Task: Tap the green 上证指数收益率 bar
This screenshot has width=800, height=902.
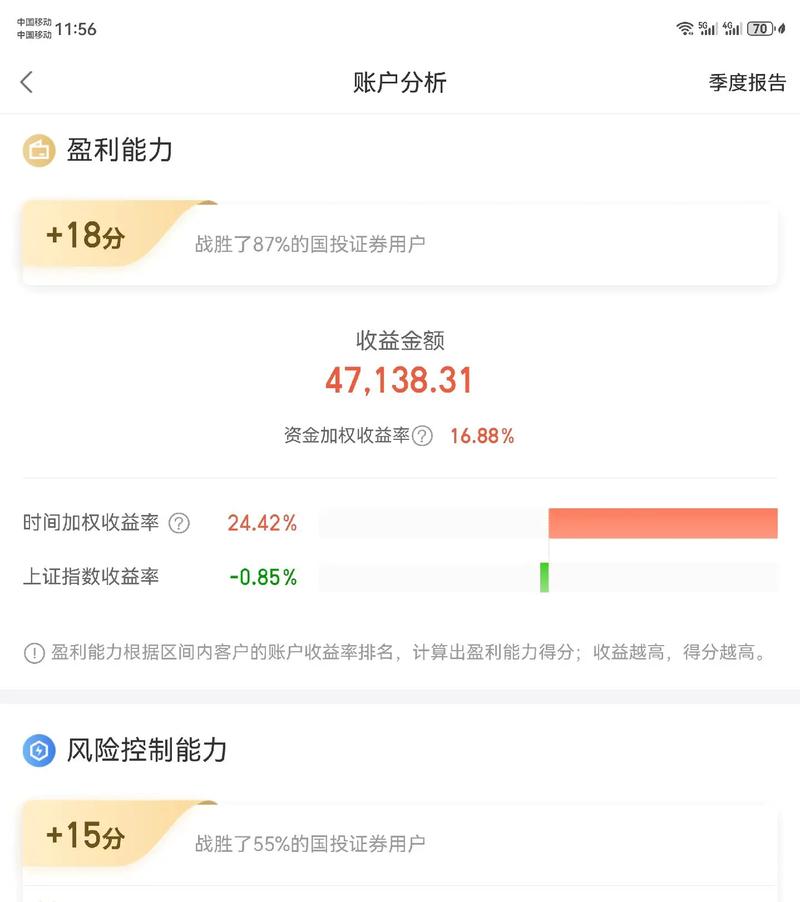Action: click(544, 577)
